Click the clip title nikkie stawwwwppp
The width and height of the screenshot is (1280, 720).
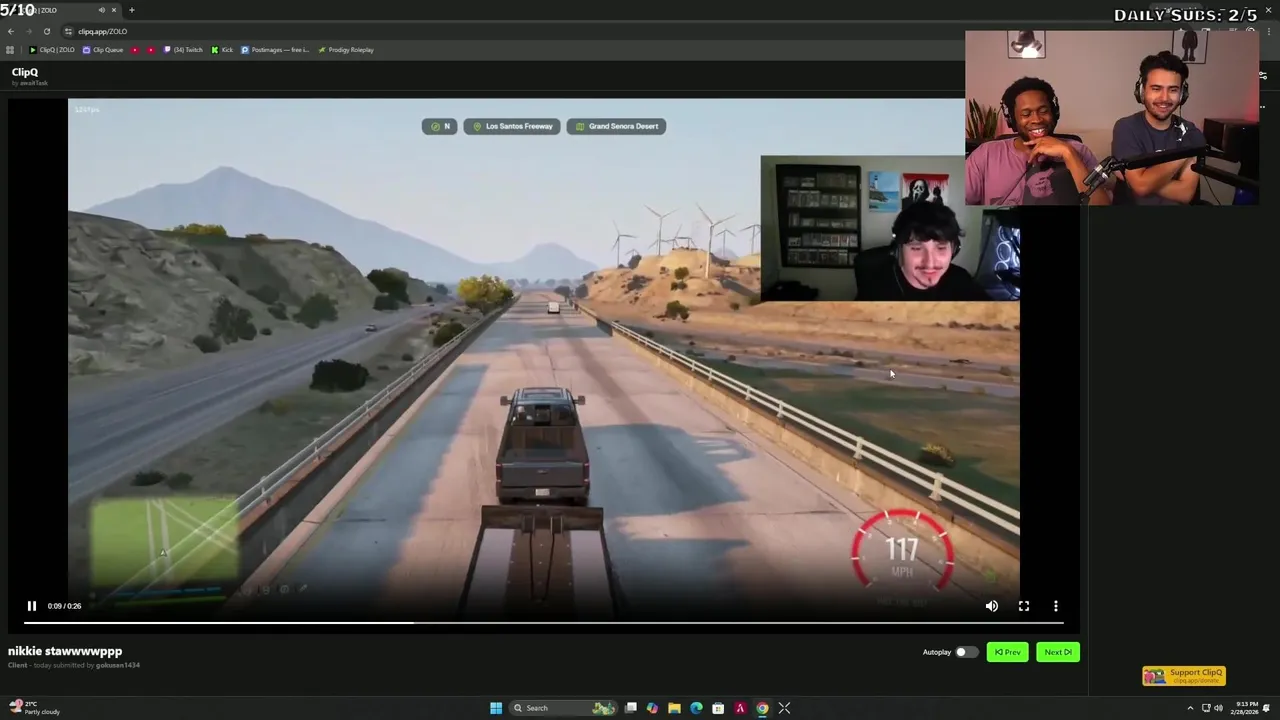point(65,651)
